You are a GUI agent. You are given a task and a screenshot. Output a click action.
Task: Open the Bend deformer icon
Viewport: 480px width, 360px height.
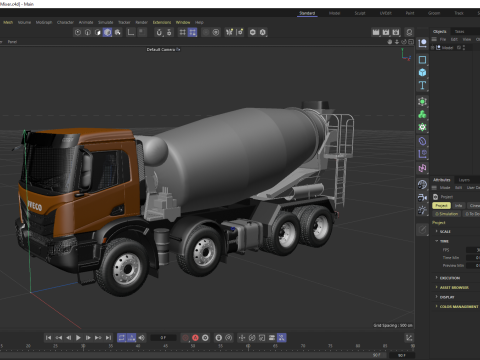(x=422, y=141)
